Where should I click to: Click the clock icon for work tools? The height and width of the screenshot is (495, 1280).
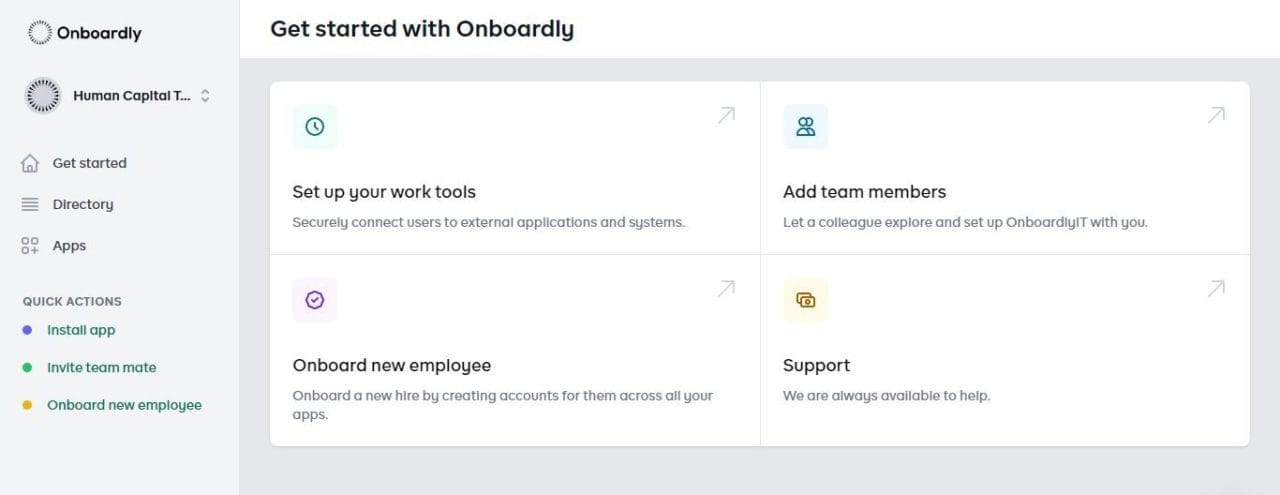pyautogui.click(x=315, y=127)
